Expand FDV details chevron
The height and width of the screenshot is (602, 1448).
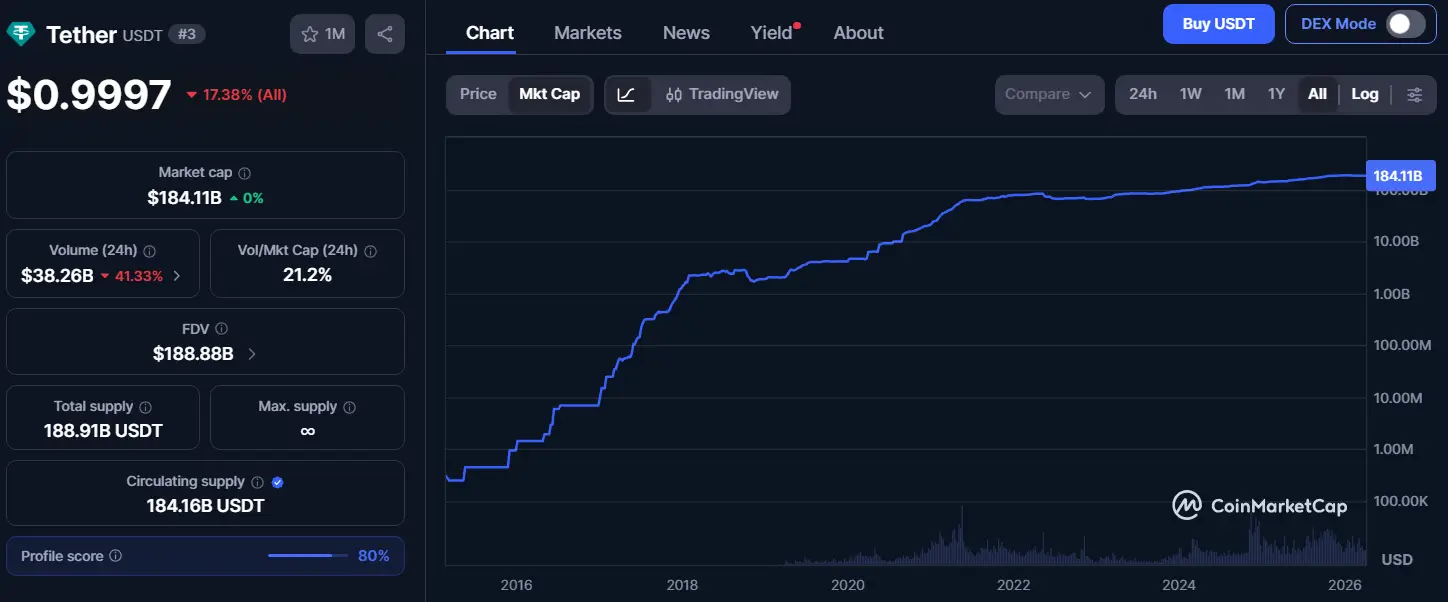(251, 353)
